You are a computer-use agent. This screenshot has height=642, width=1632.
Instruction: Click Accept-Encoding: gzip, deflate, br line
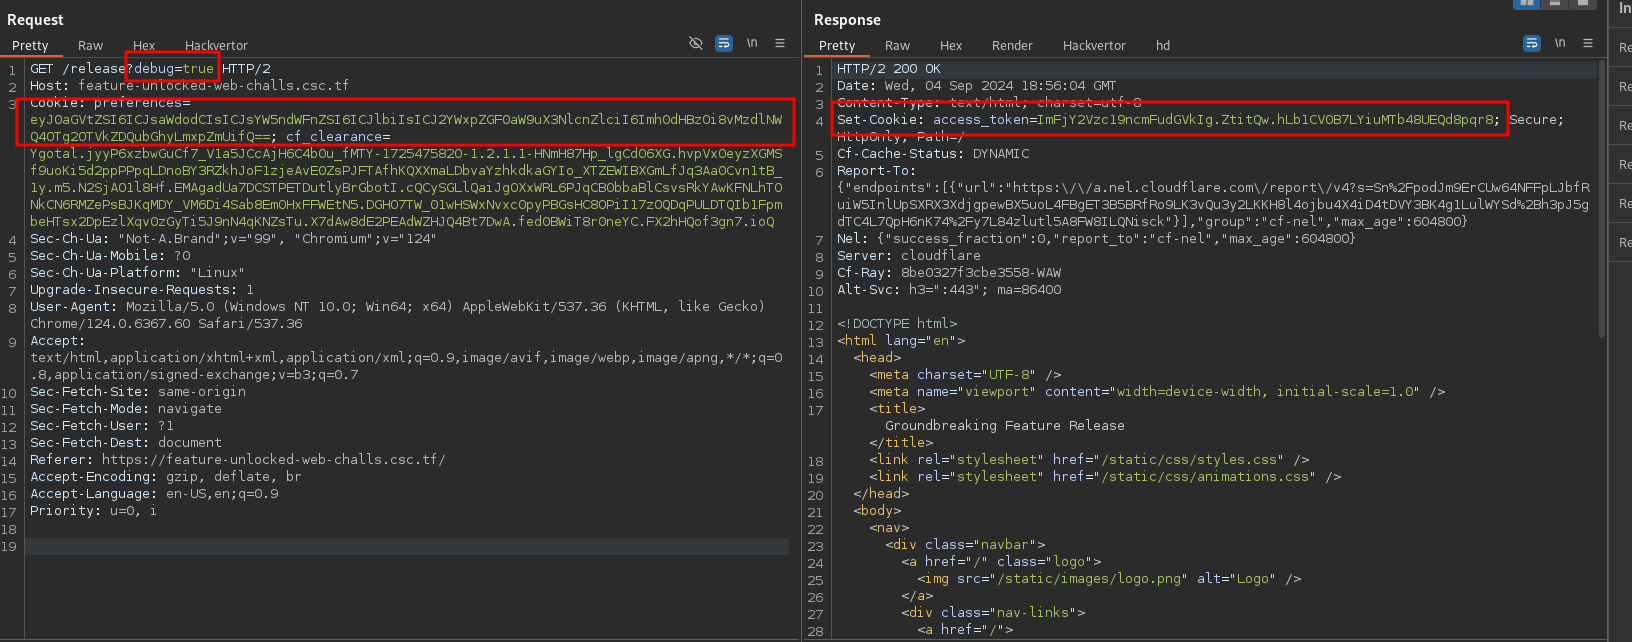[166, 477]
